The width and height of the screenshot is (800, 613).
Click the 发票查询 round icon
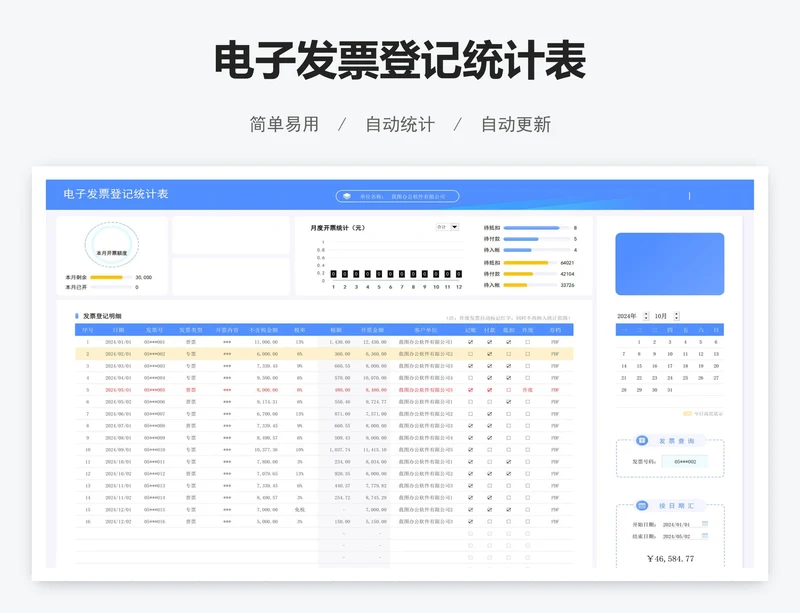[x=642, y=440]
